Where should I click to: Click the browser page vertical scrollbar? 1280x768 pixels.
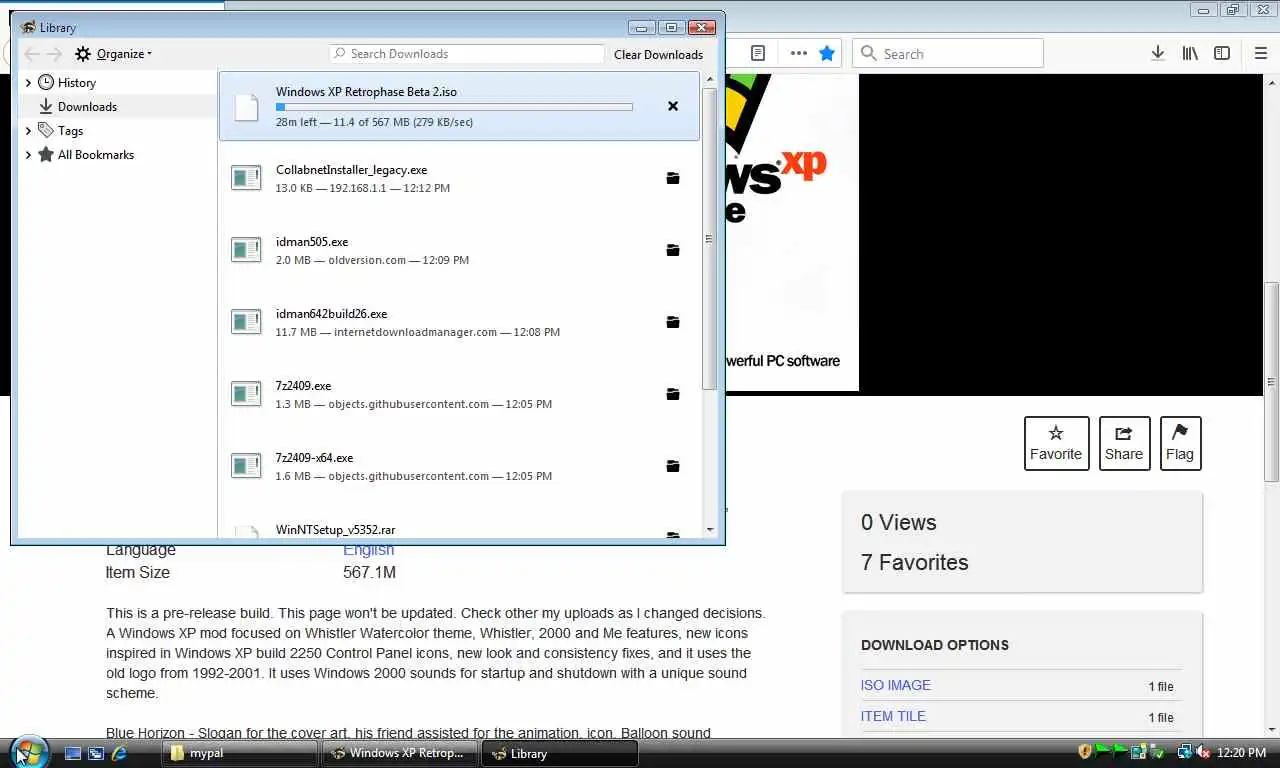click(x=1271, y=383)
